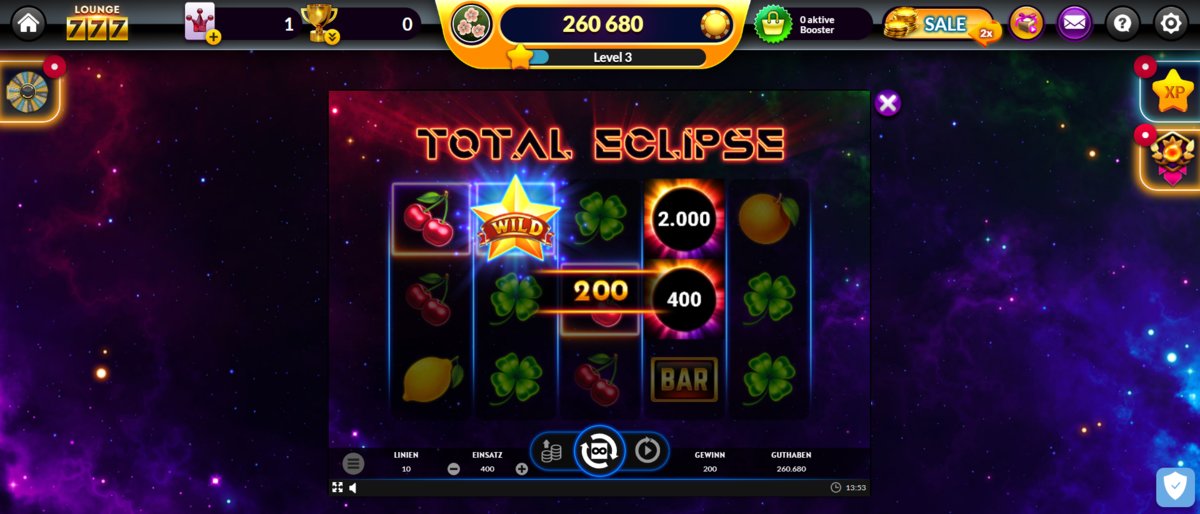
Task: Set max bet with coin stack button
Action: tap(551, 451)
